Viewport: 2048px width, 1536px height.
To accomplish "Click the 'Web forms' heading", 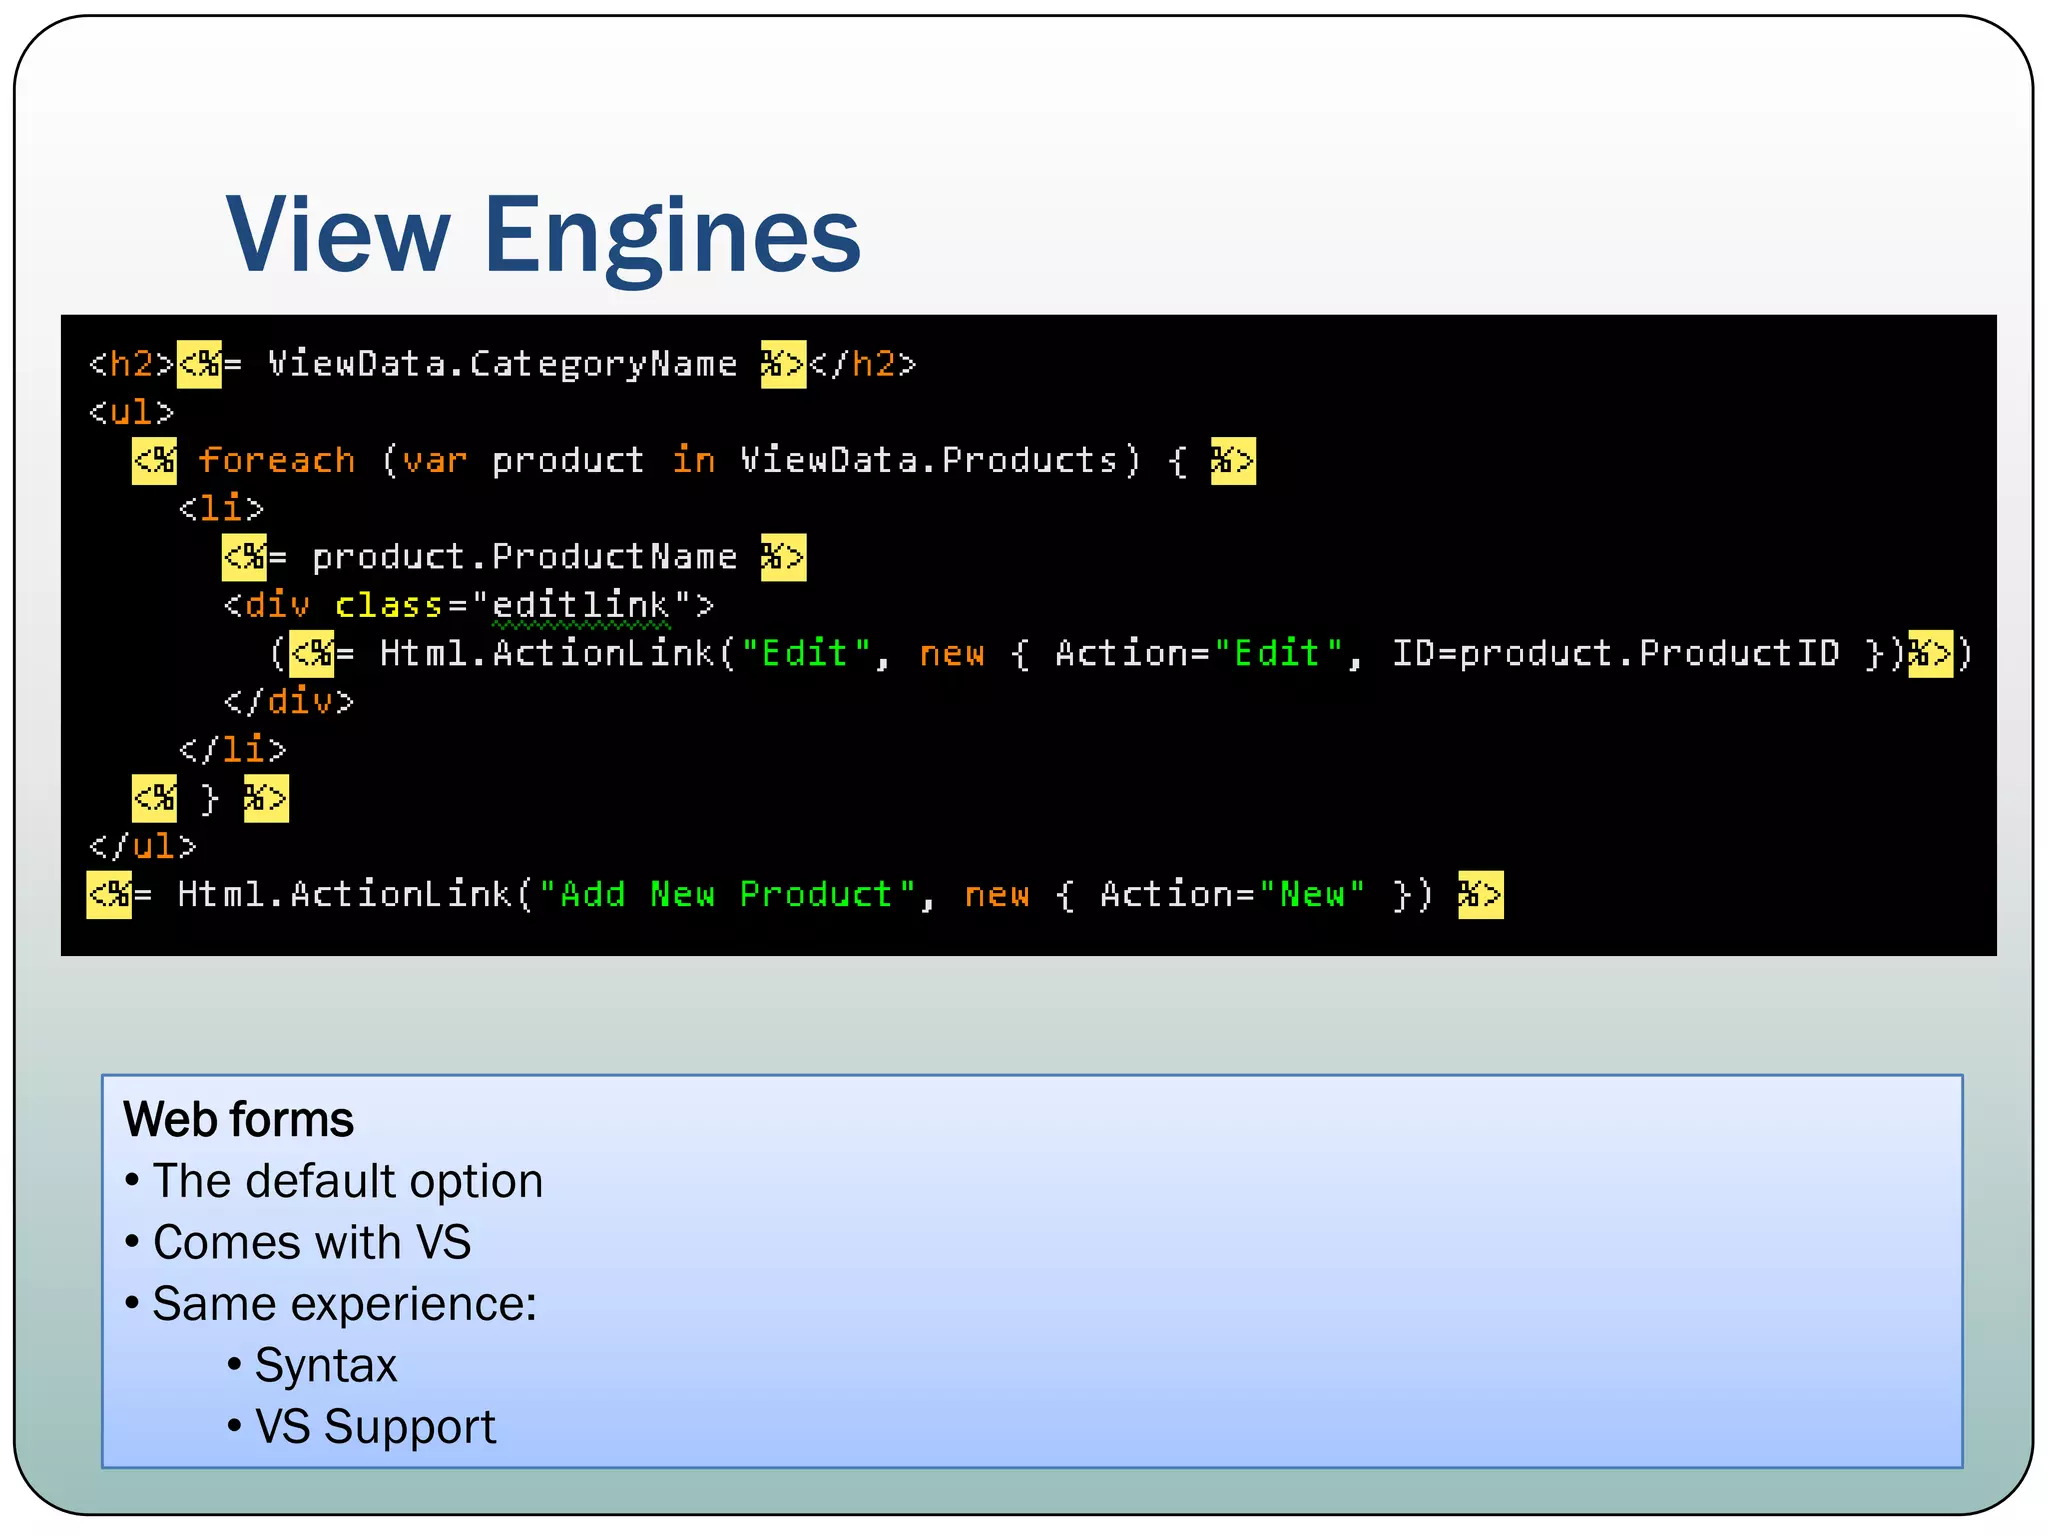I will pyautogui.click(x=238, y=1120).
